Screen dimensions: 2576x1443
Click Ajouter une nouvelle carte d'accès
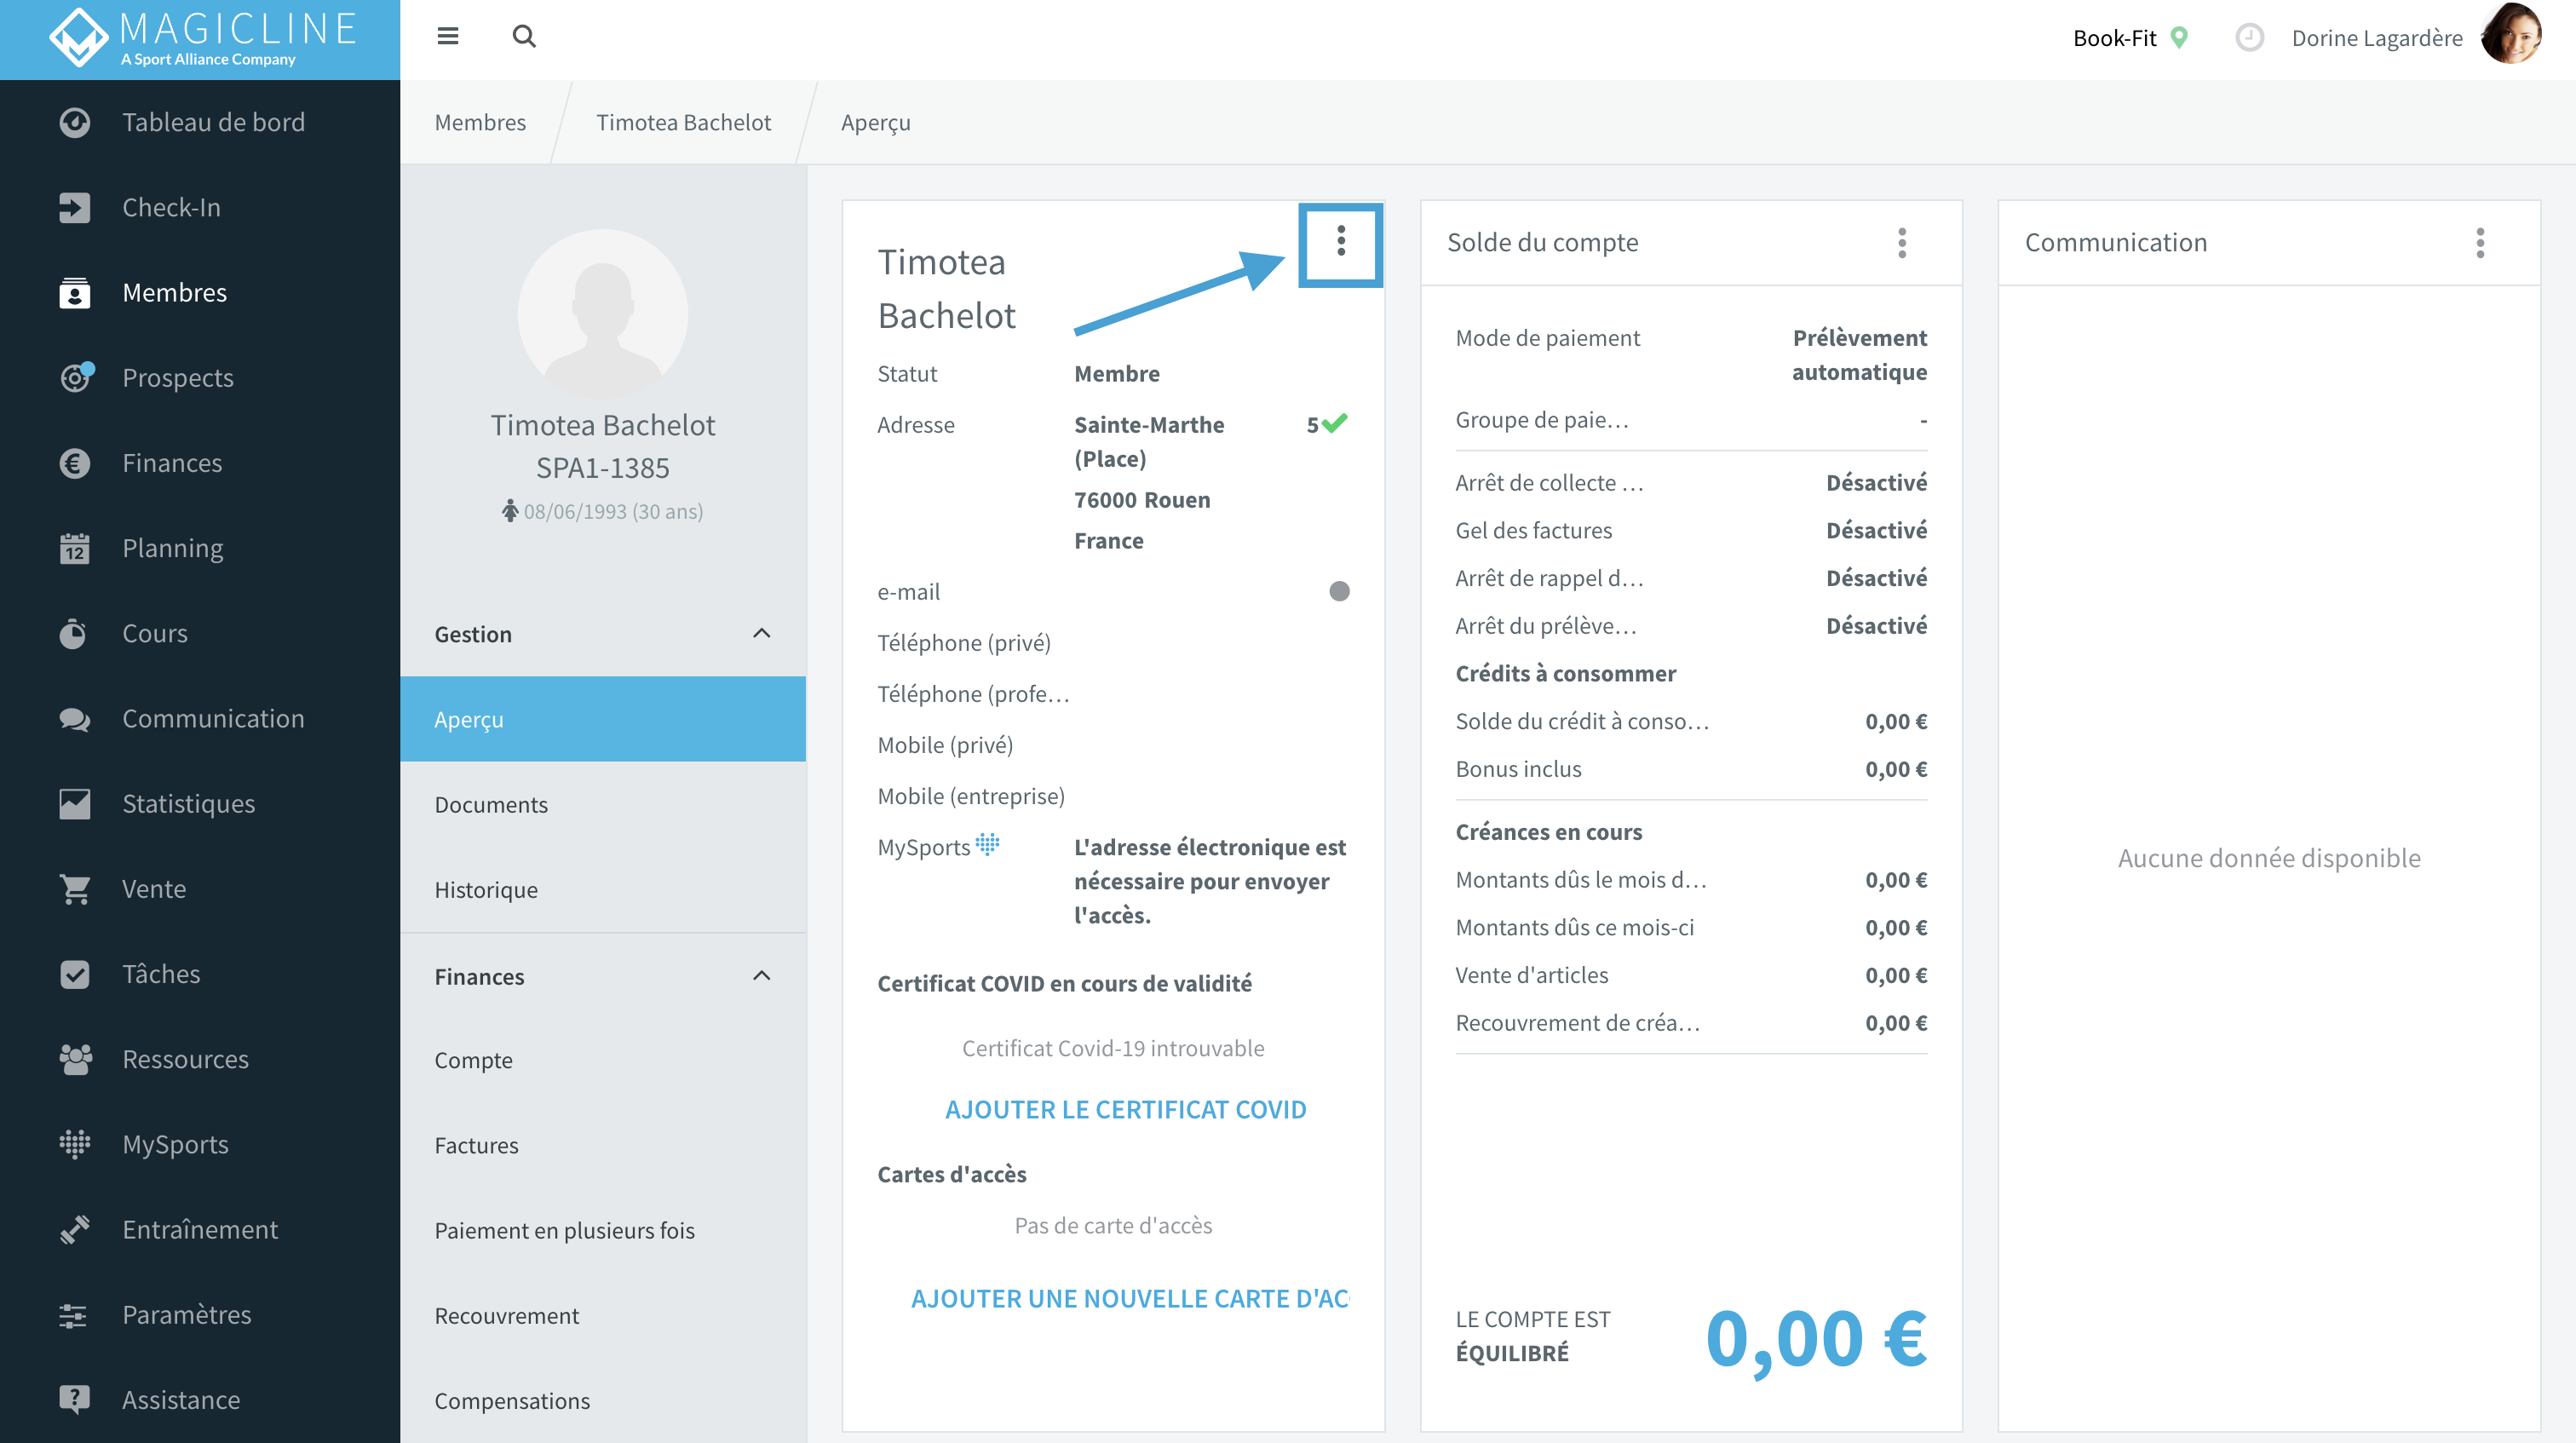pos(1129,1299)
